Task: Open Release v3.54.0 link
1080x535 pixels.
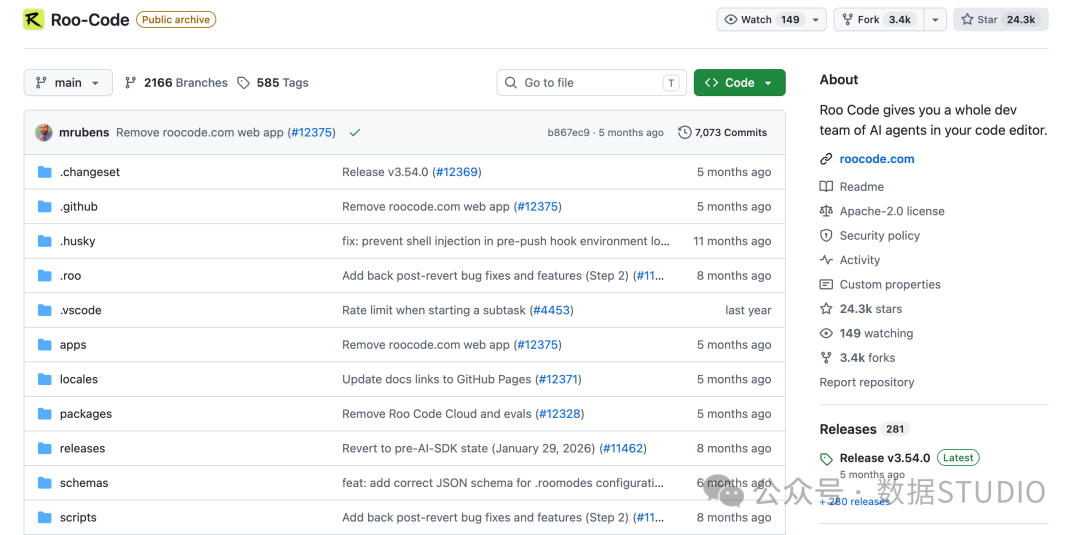Action: coord(884,458)
